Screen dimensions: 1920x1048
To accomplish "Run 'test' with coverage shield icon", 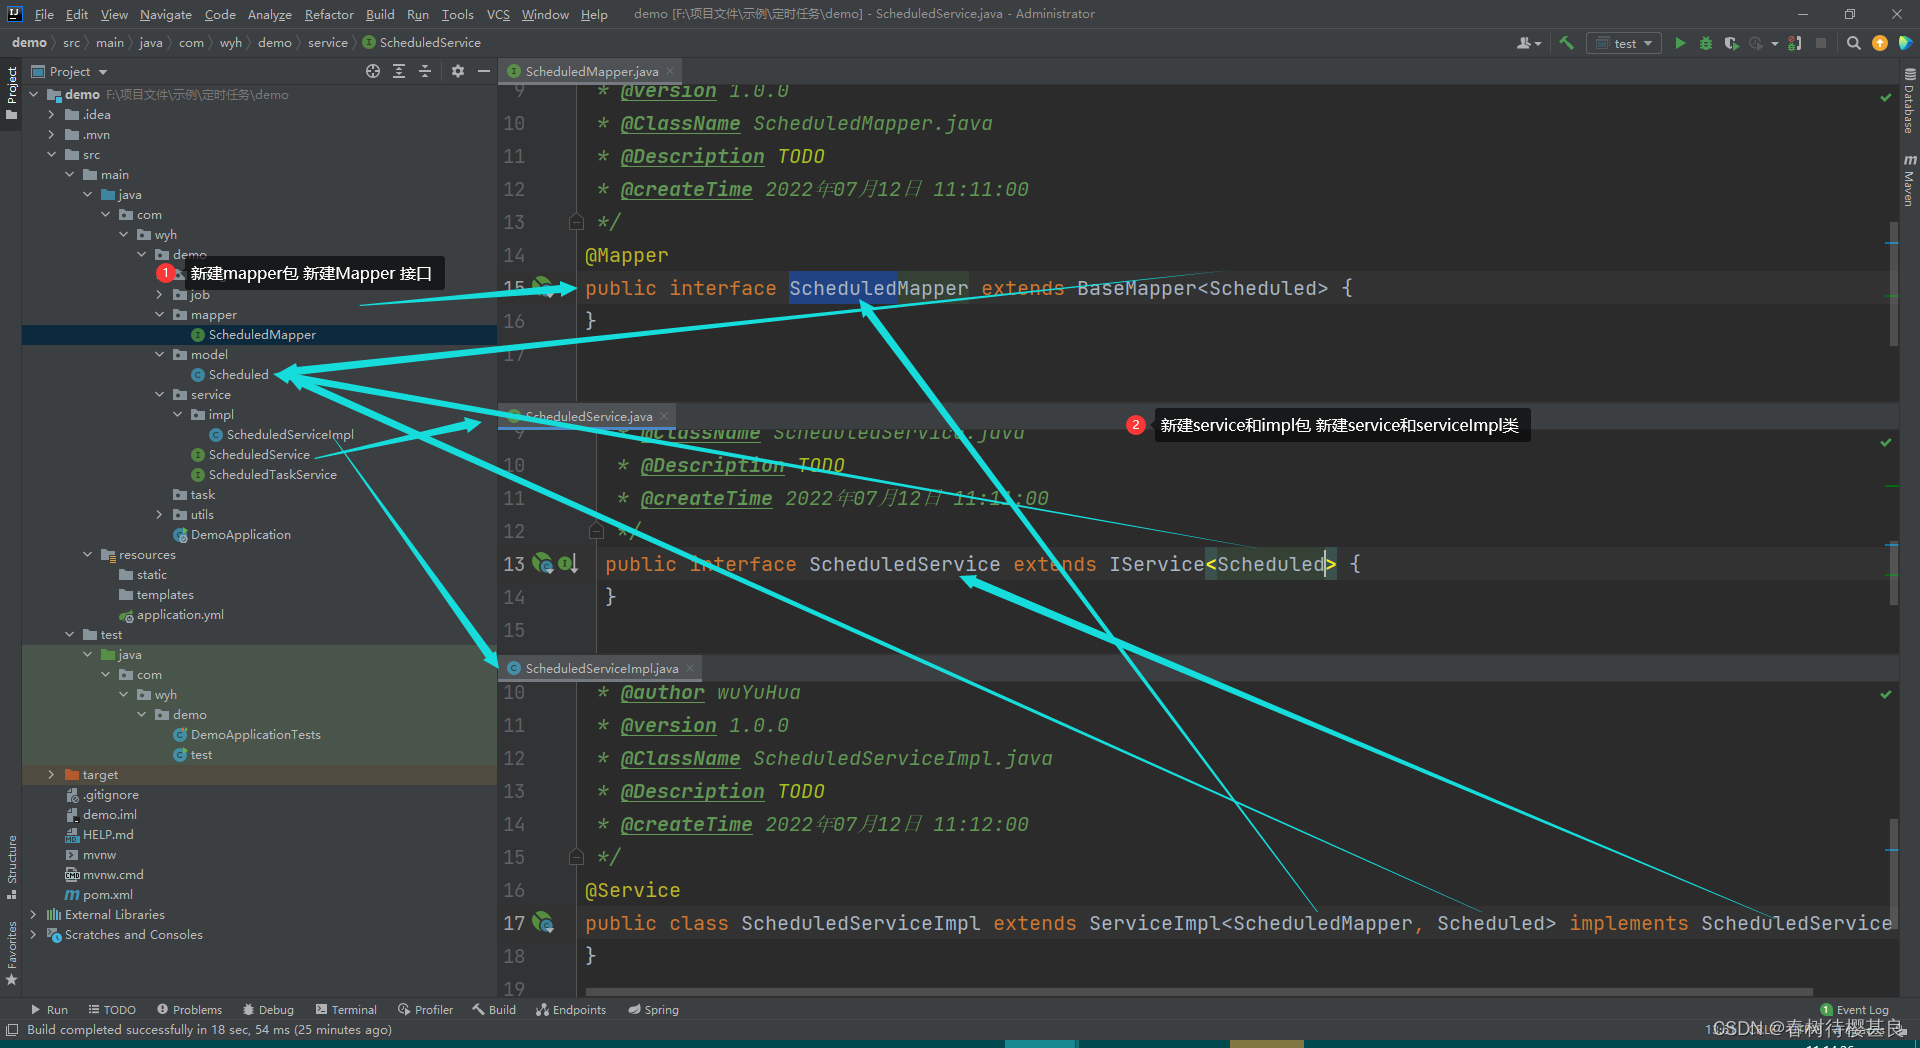I will [x=1731, y=43].
